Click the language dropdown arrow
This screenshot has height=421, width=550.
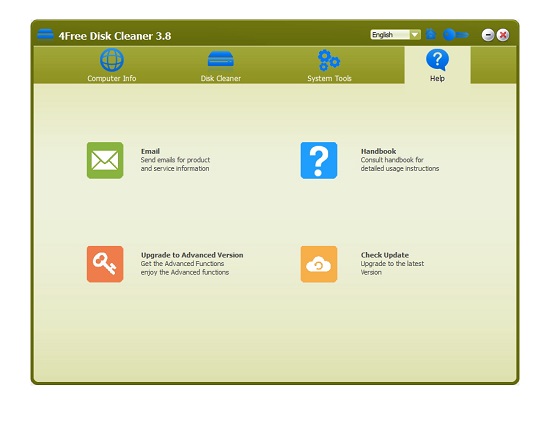tap(415, 35)
